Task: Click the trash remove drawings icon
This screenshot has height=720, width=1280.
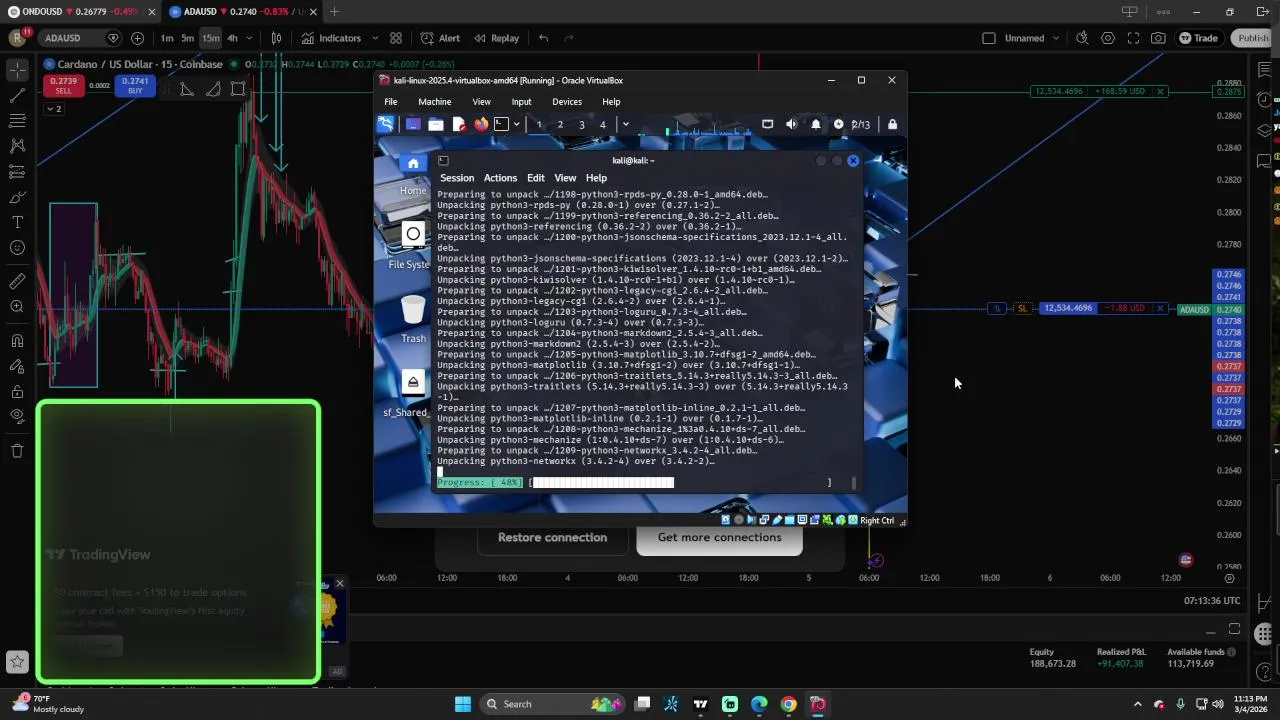Action: tap(17, 451)
